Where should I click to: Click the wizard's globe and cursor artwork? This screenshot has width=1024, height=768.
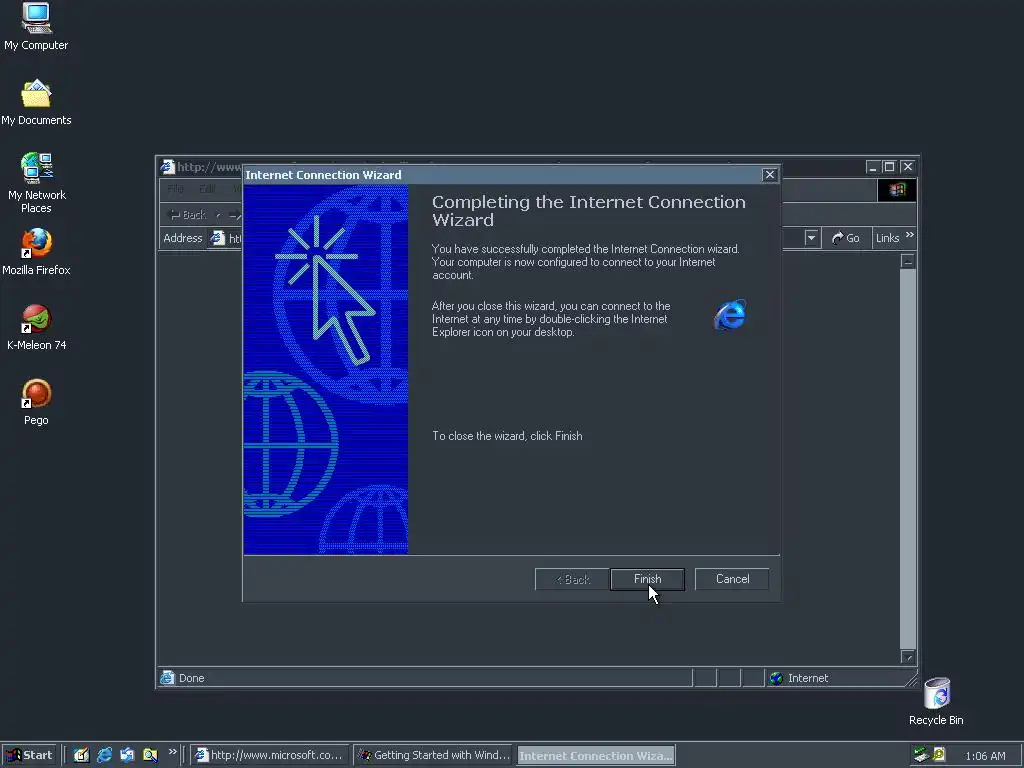(326, 370)
